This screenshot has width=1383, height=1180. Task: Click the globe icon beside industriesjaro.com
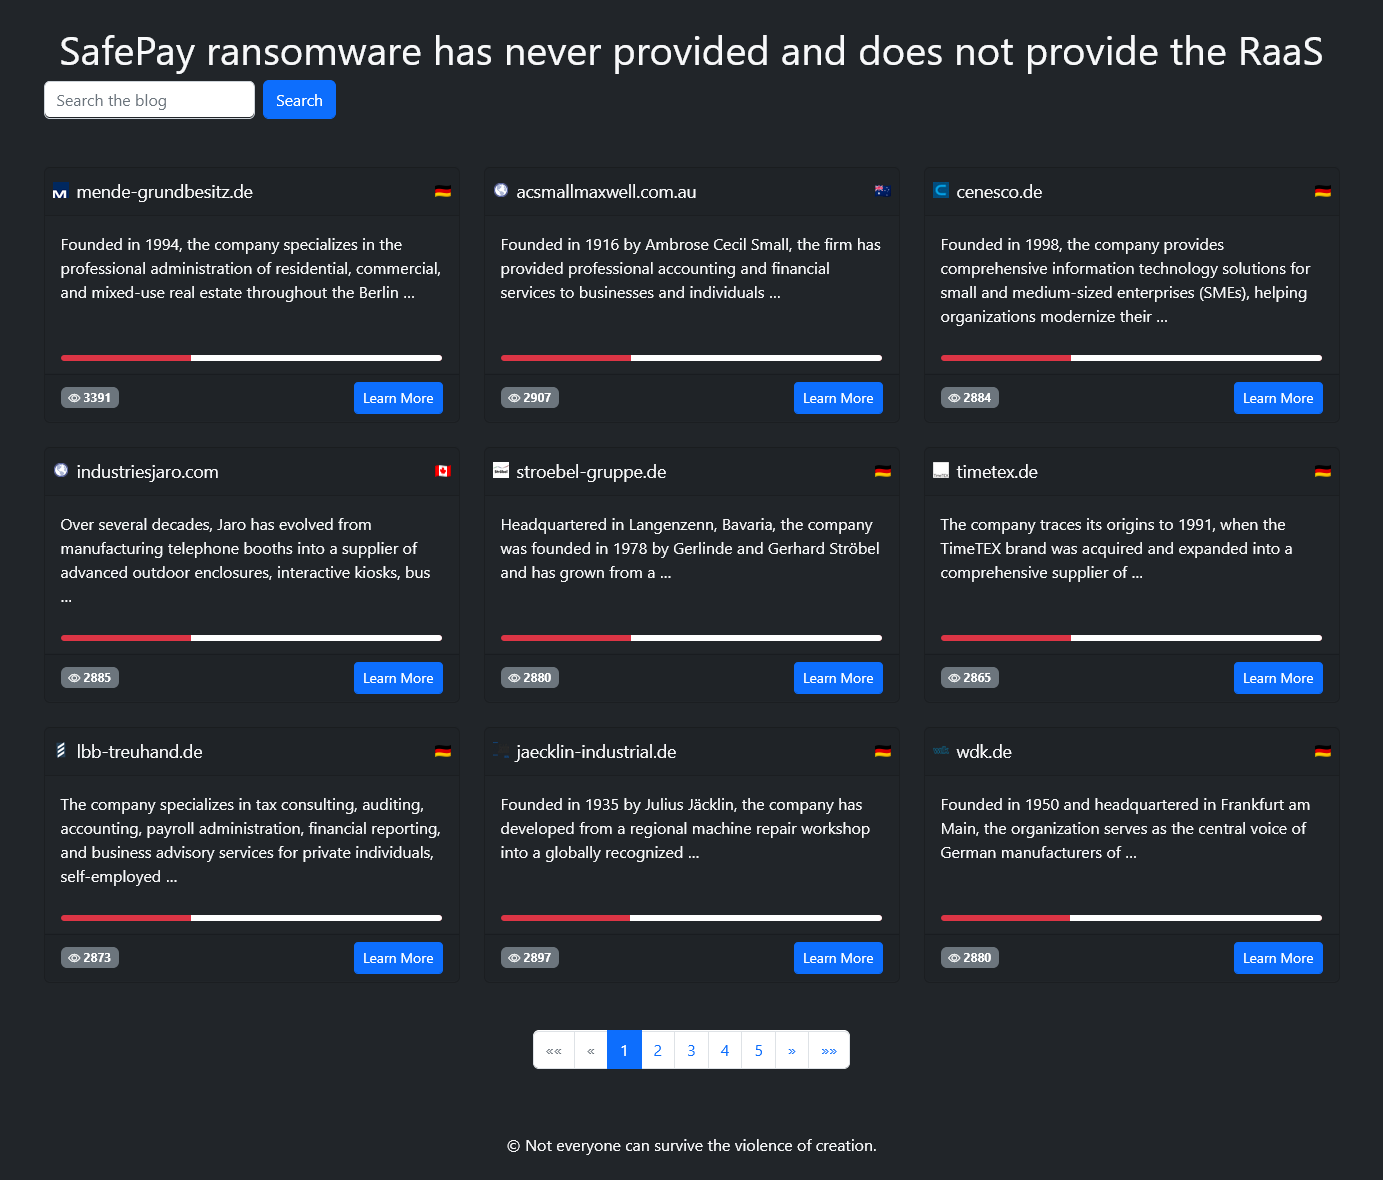pos(60,470)
